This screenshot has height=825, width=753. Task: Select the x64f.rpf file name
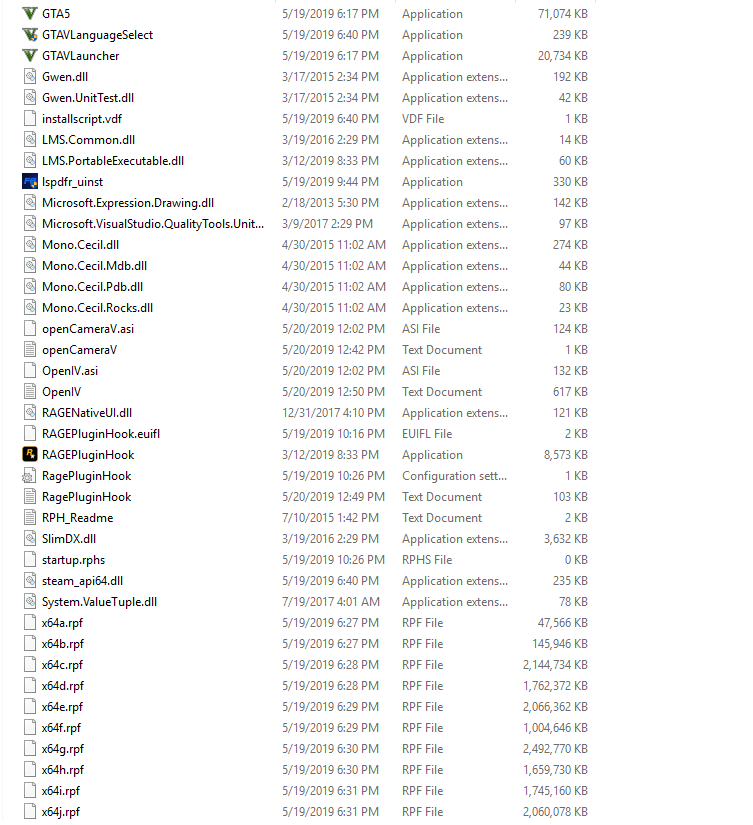point(62,728)
